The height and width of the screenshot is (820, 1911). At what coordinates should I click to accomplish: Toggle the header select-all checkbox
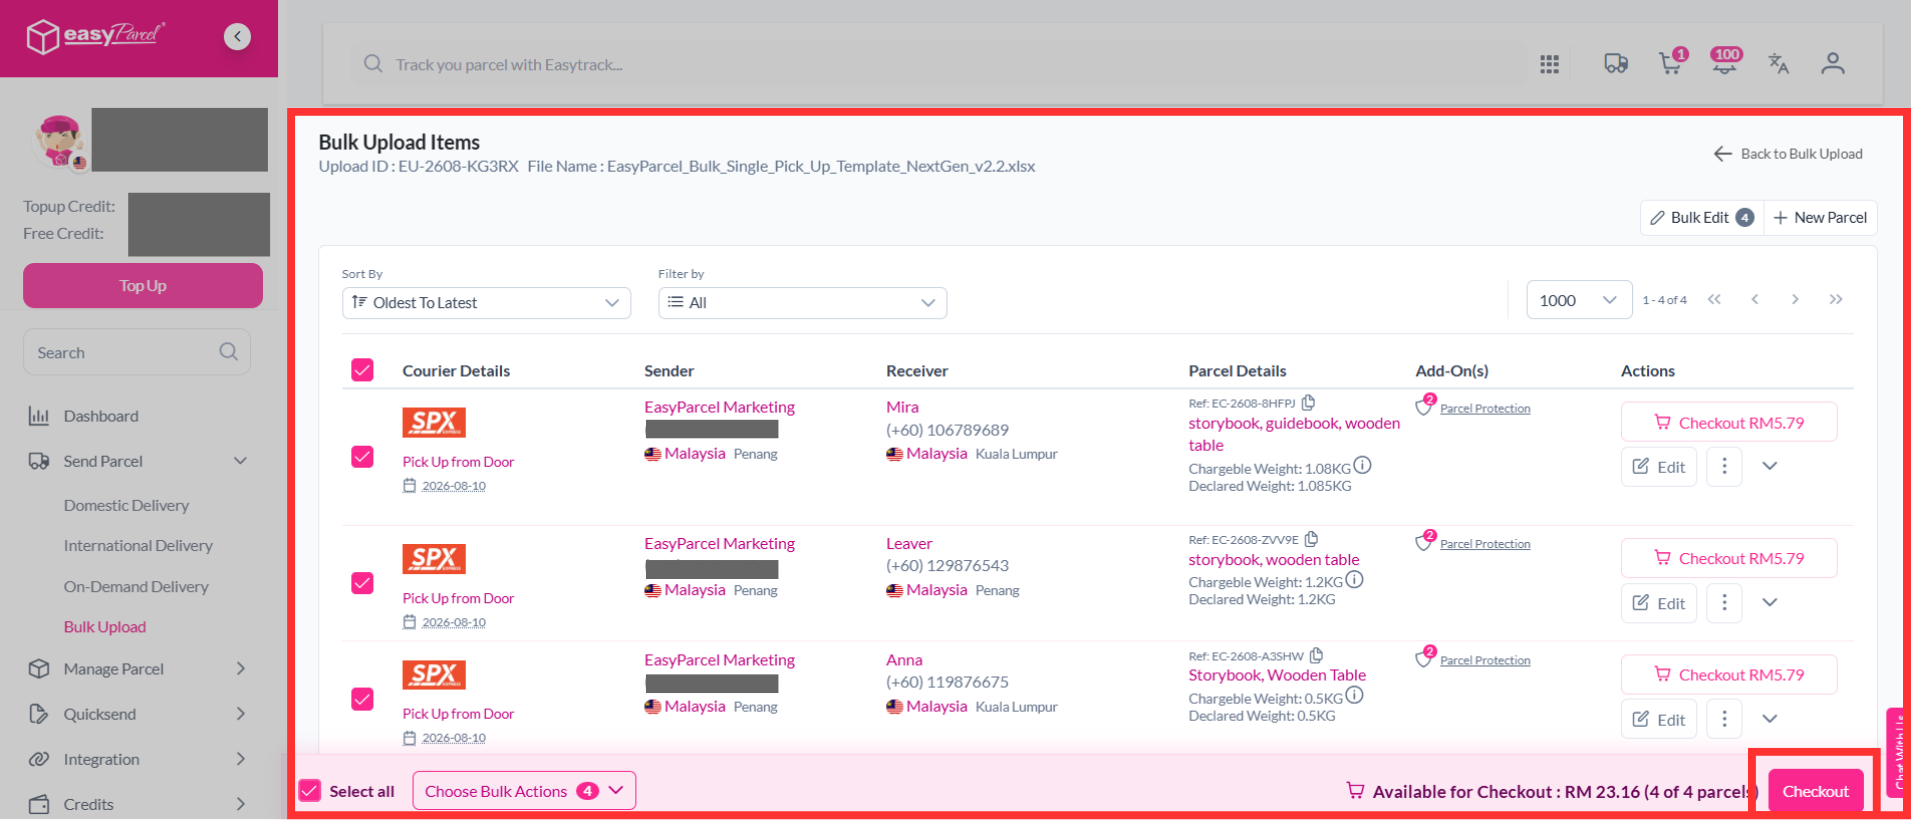[362, 370]
